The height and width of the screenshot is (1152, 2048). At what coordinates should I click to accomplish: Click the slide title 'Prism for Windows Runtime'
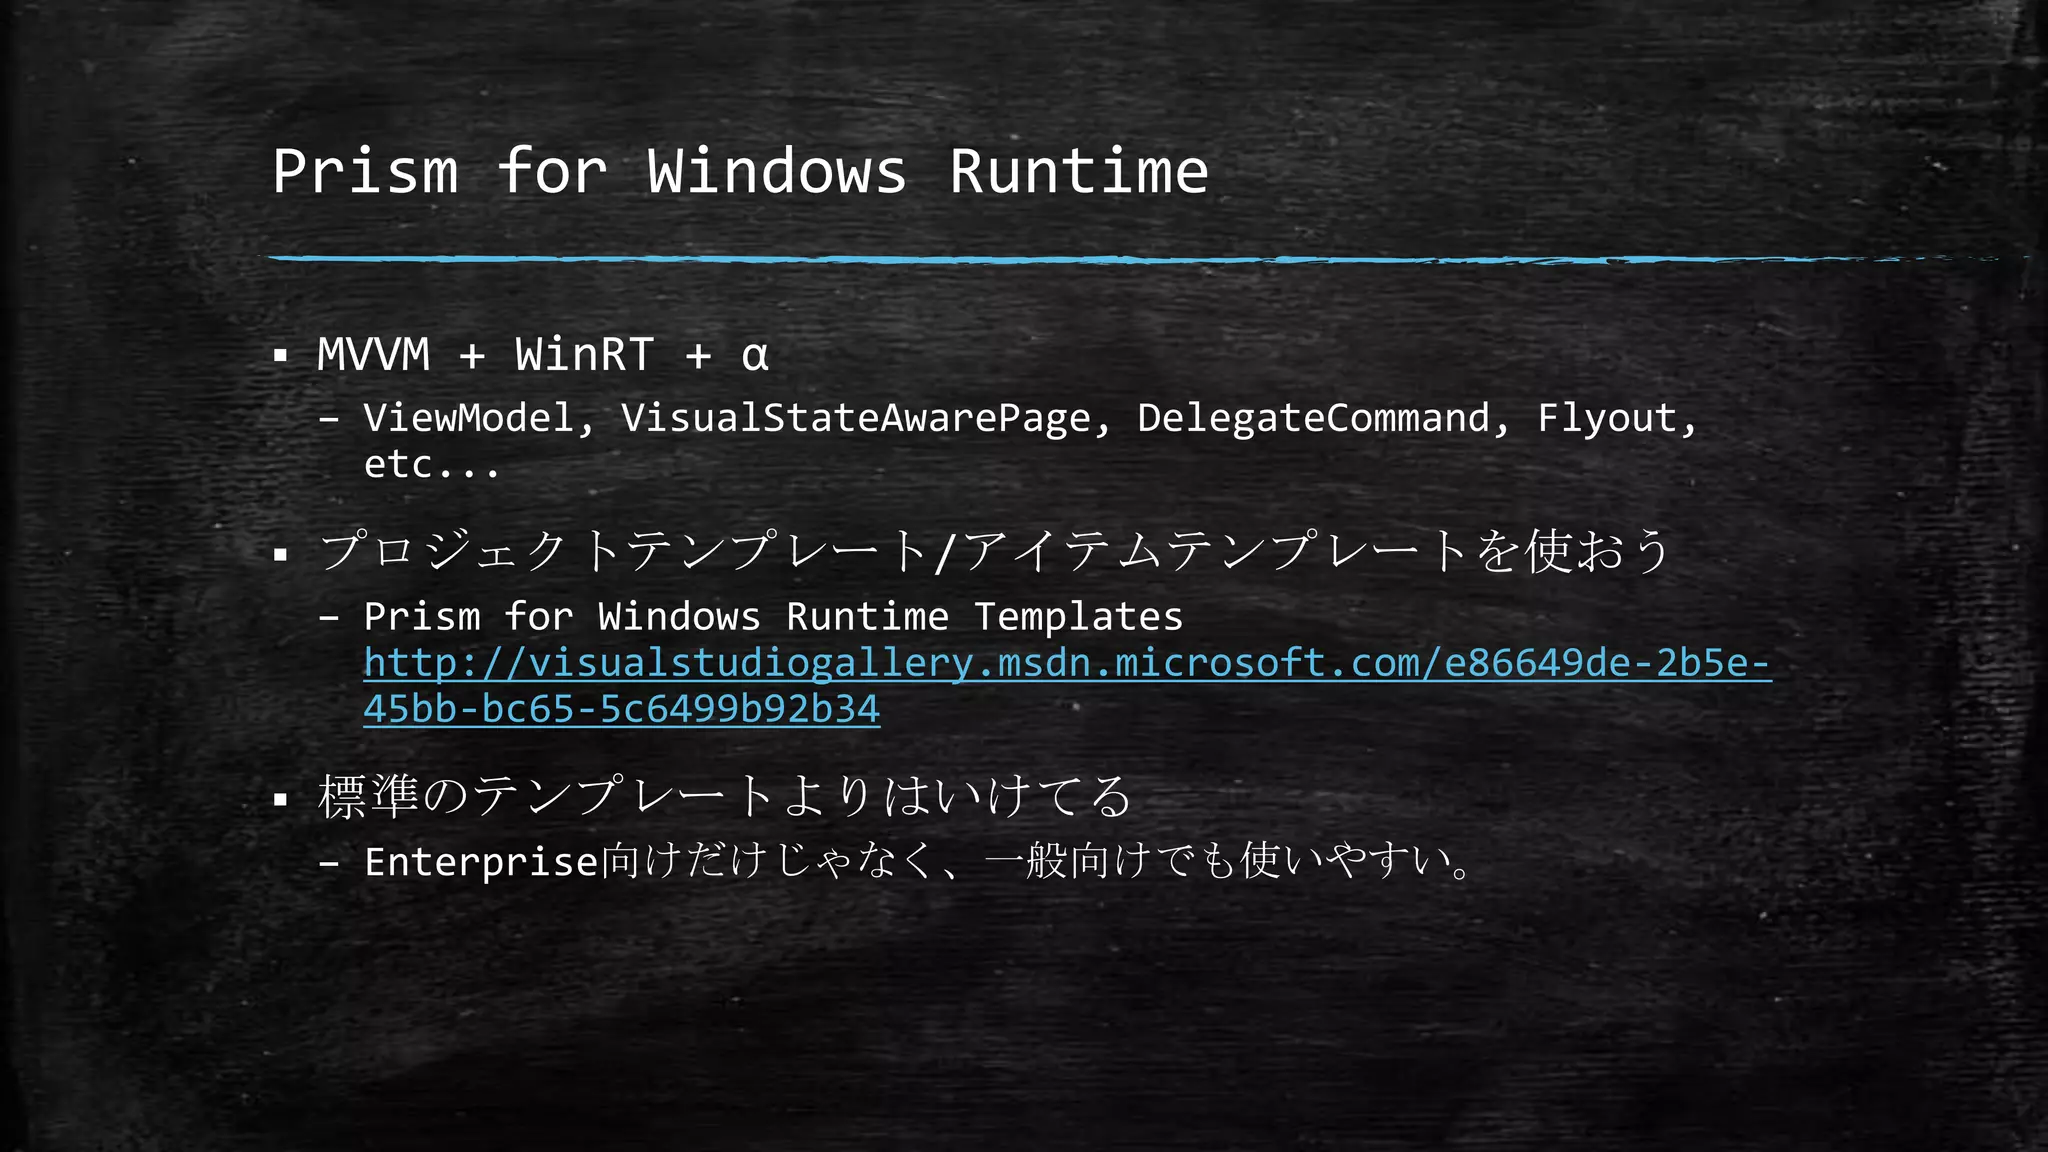pos(741,171)
